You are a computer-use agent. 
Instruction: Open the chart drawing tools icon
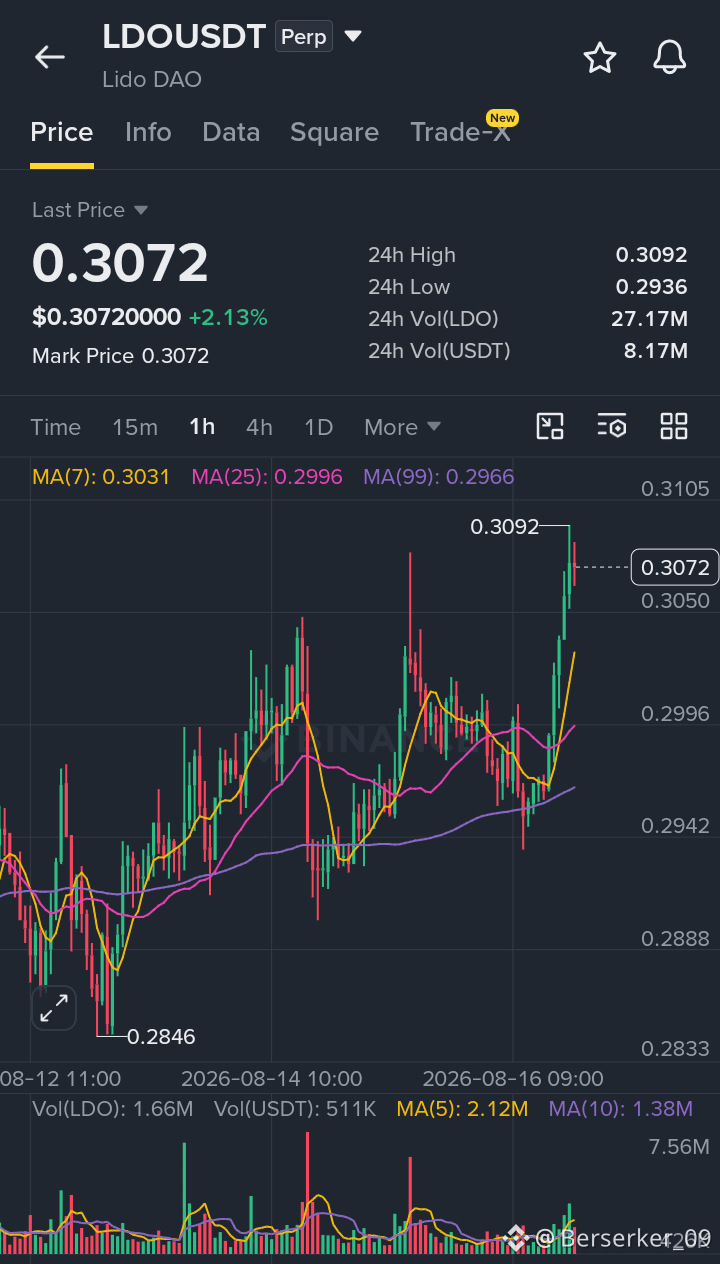pyautogui.click(x=550, y=427)
